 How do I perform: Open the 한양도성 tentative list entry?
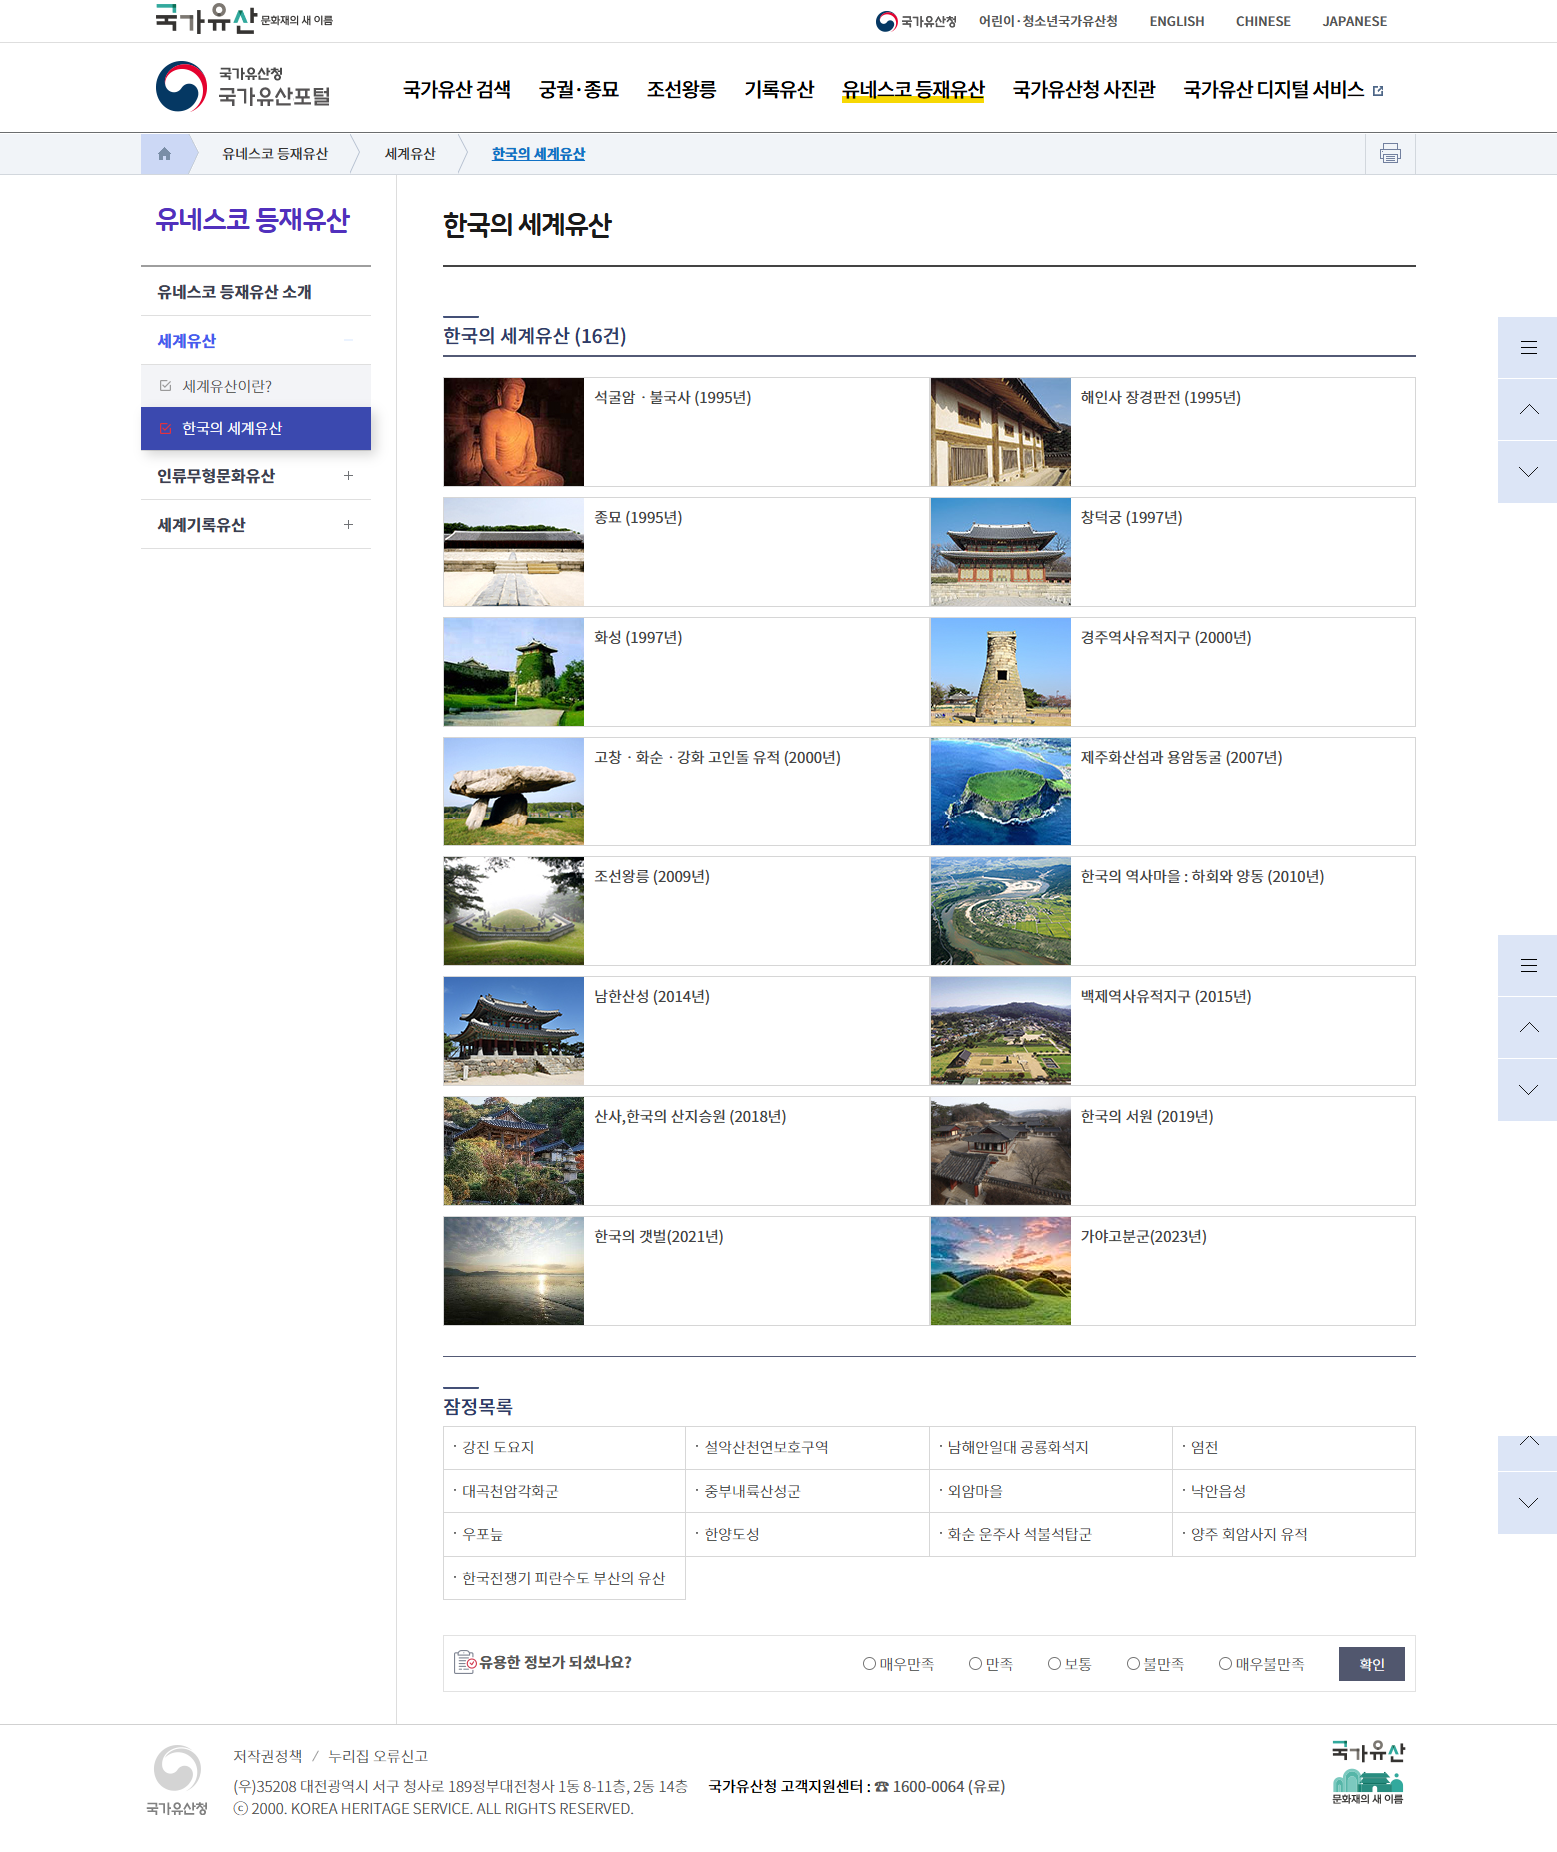pos(732,1534)
